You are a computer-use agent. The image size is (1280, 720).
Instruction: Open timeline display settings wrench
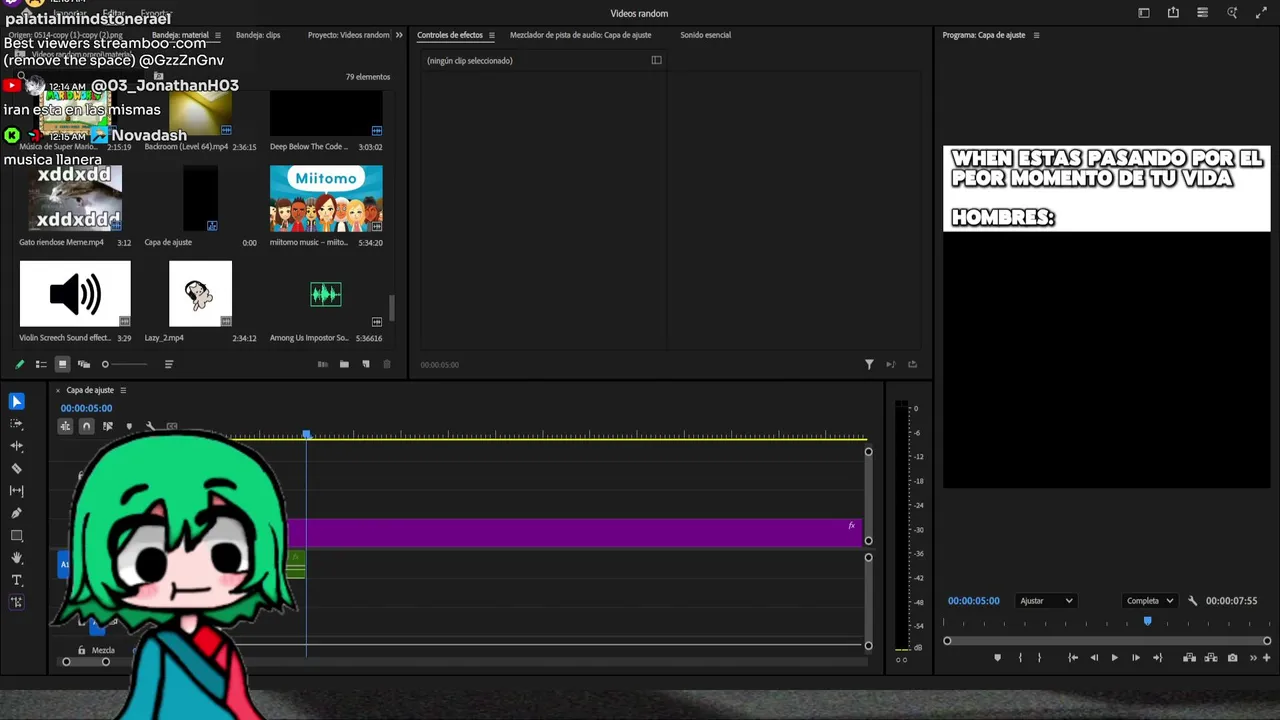[150, 426]
